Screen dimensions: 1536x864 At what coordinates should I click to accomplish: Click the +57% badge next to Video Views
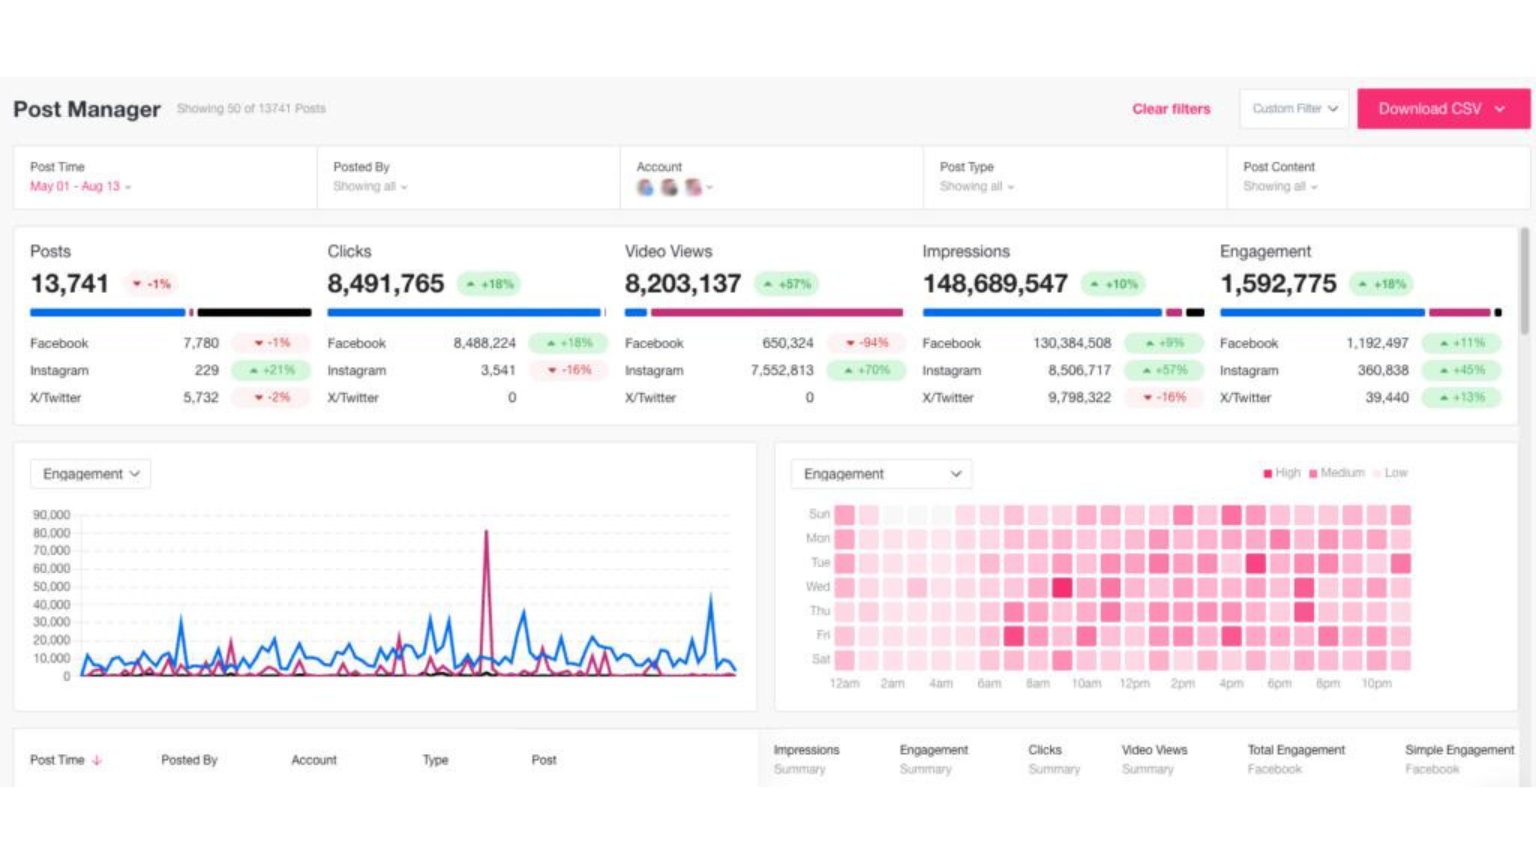click(x=789, y=284)
